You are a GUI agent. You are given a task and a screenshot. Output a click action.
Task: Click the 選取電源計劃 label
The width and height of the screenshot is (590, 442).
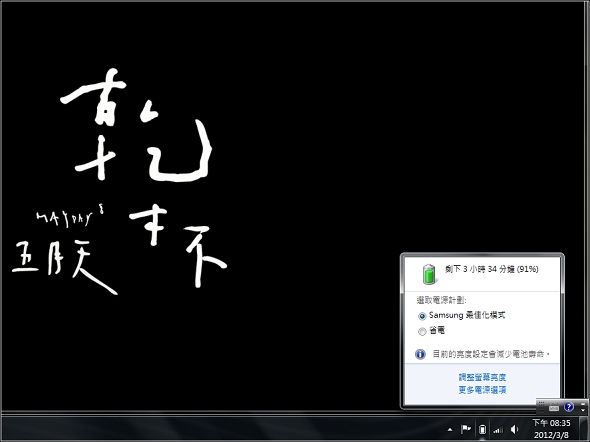tap(441, 300)
